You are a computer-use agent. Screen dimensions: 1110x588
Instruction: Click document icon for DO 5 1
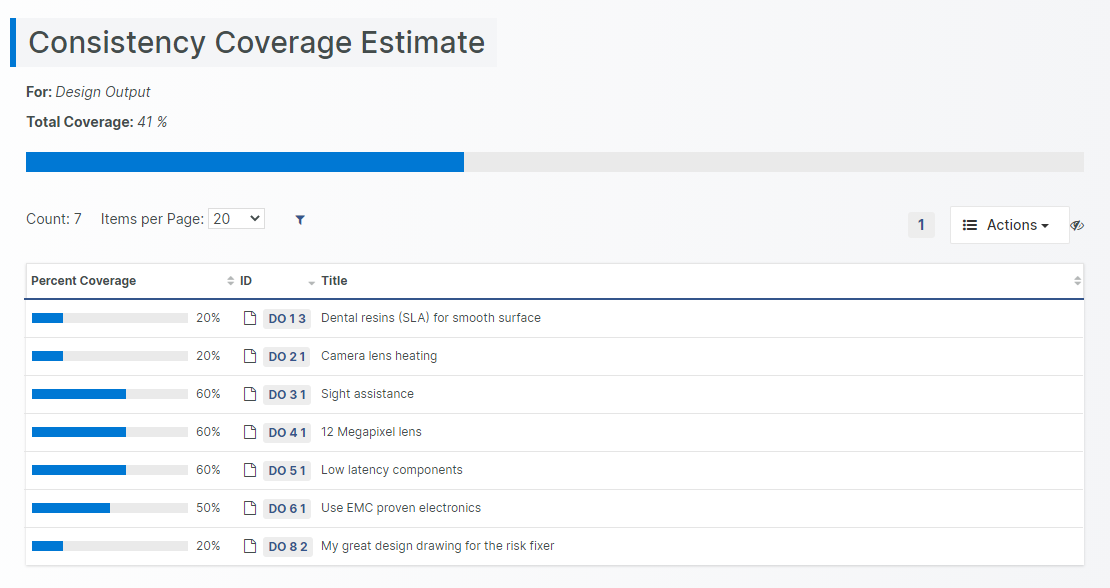tap(250, 470)
